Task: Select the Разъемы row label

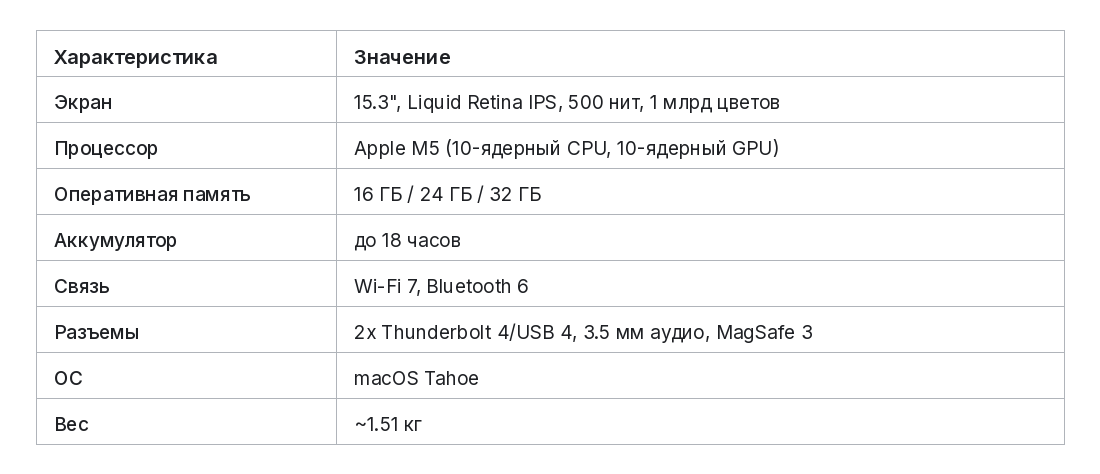Action: [97, 332]
